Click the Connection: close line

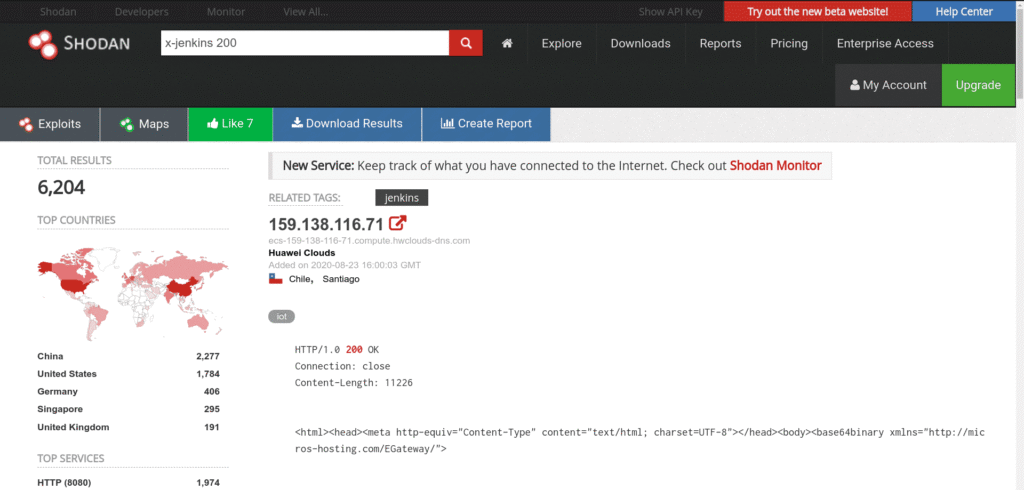pyautogui.click(x=342, y=367)
